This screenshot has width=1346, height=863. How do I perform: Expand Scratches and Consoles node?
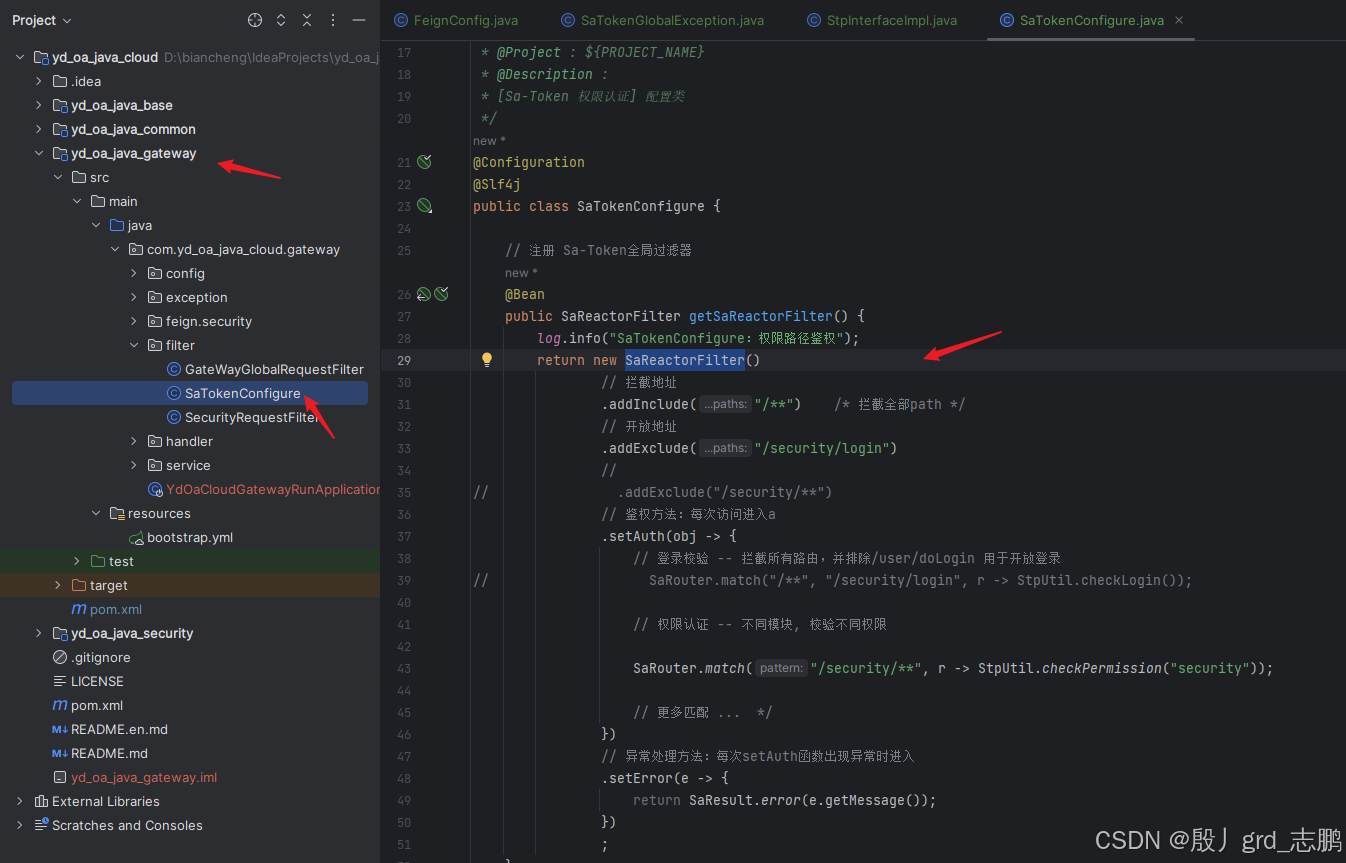pyautogui.click(x=20, y=825)
